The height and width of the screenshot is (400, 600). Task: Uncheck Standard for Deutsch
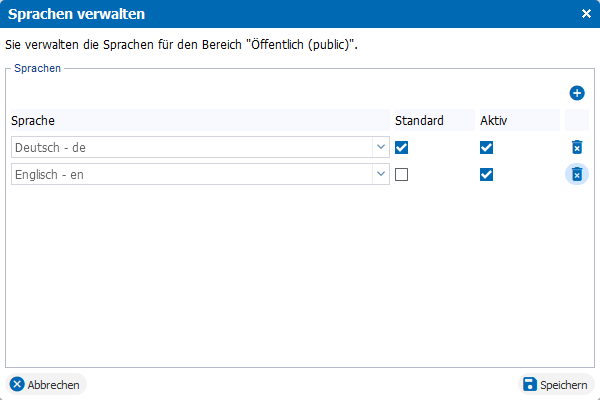click(x=401, y=147)
